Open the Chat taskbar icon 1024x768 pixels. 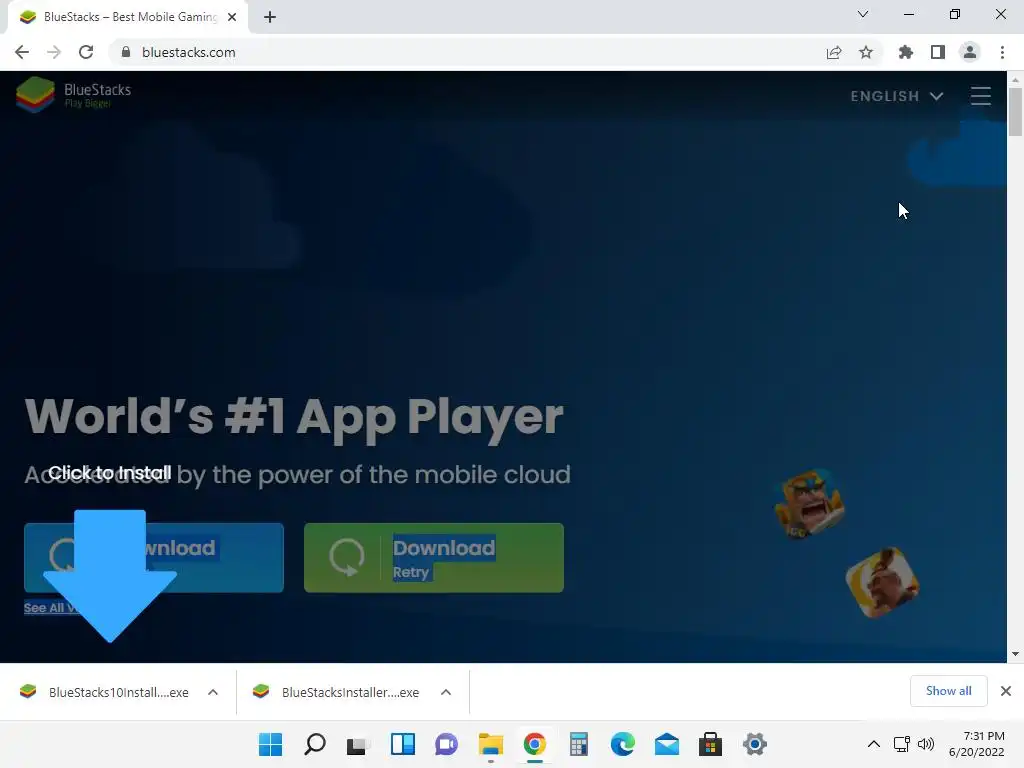coord(447,744)
